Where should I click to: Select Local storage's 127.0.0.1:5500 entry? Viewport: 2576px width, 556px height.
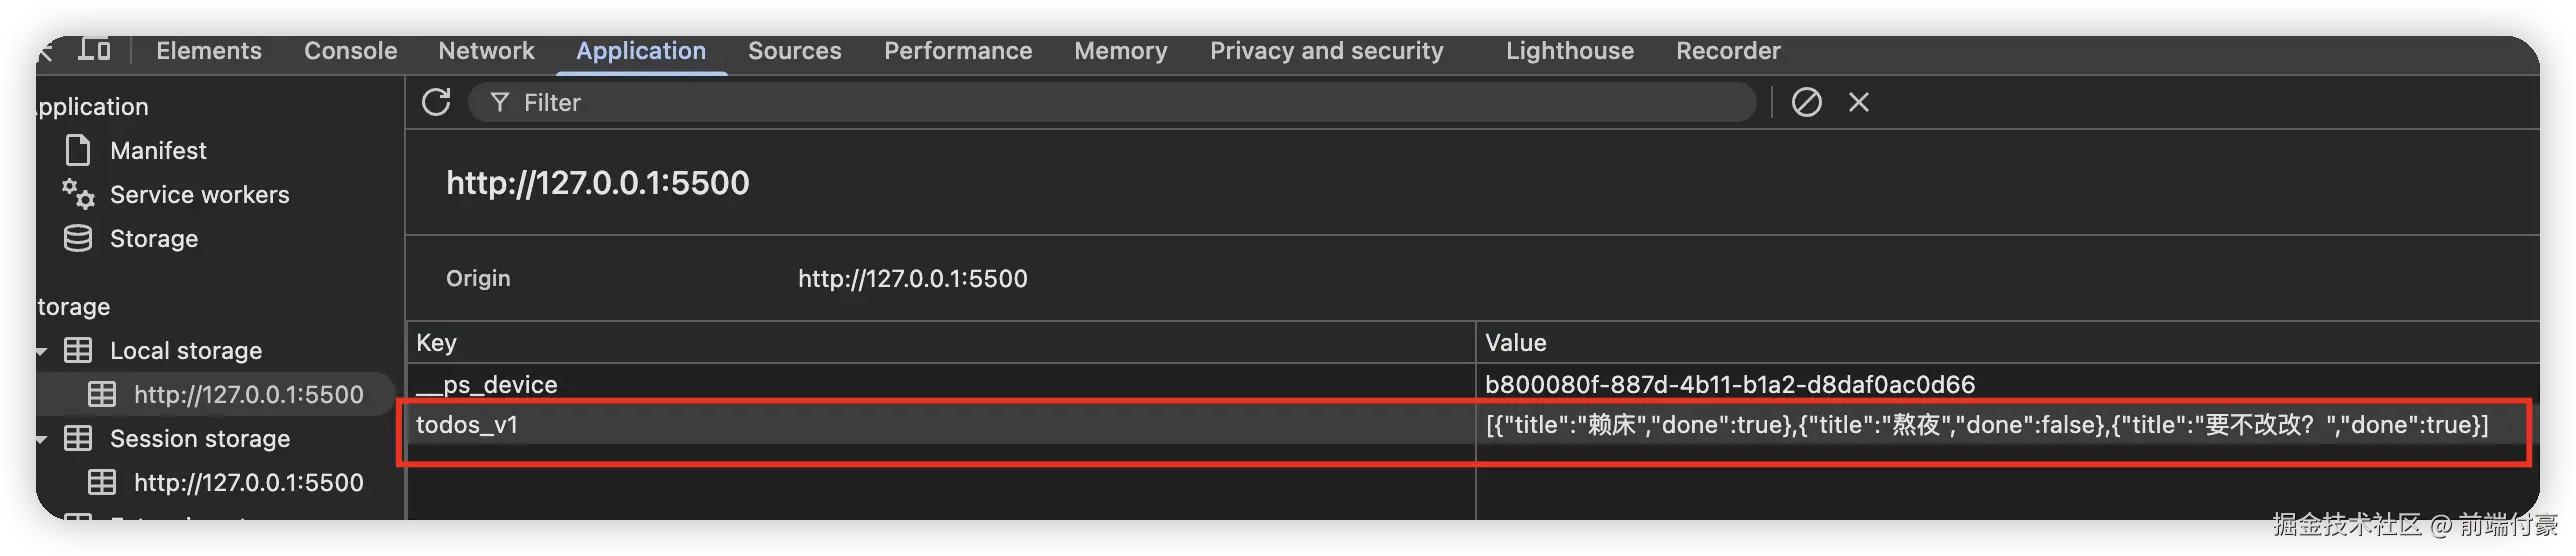[x=248, y=395]
